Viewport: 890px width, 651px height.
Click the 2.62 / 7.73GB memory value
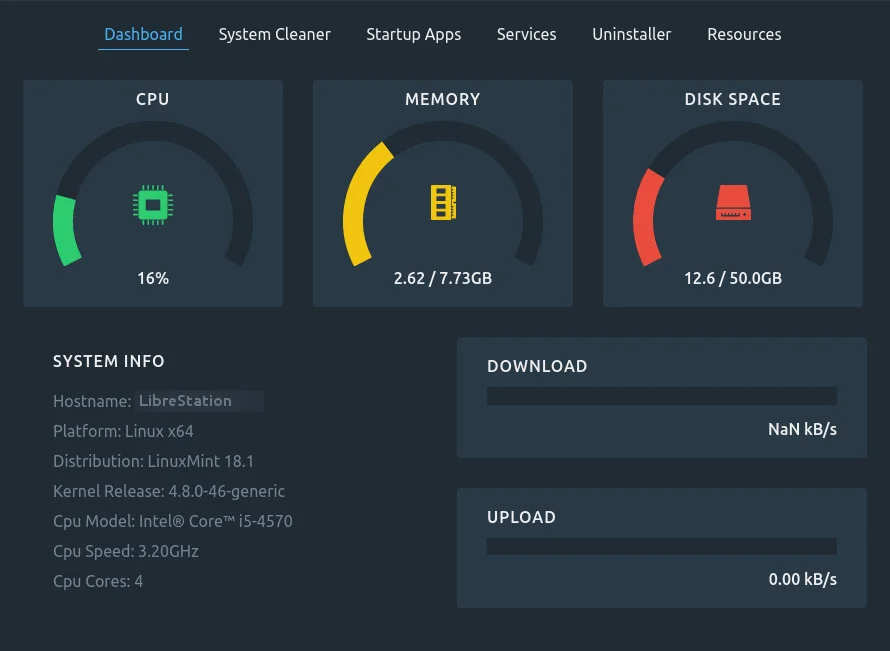pyautogui.click(x=443, y=278)
